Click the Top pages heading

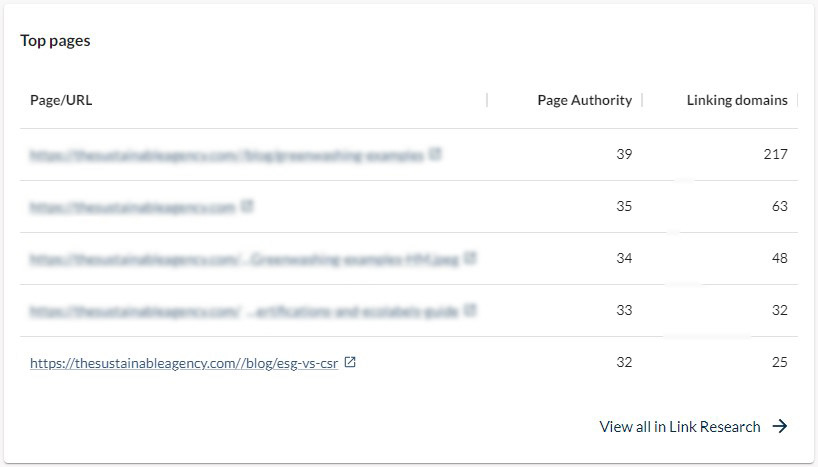(x=55, y=41)
